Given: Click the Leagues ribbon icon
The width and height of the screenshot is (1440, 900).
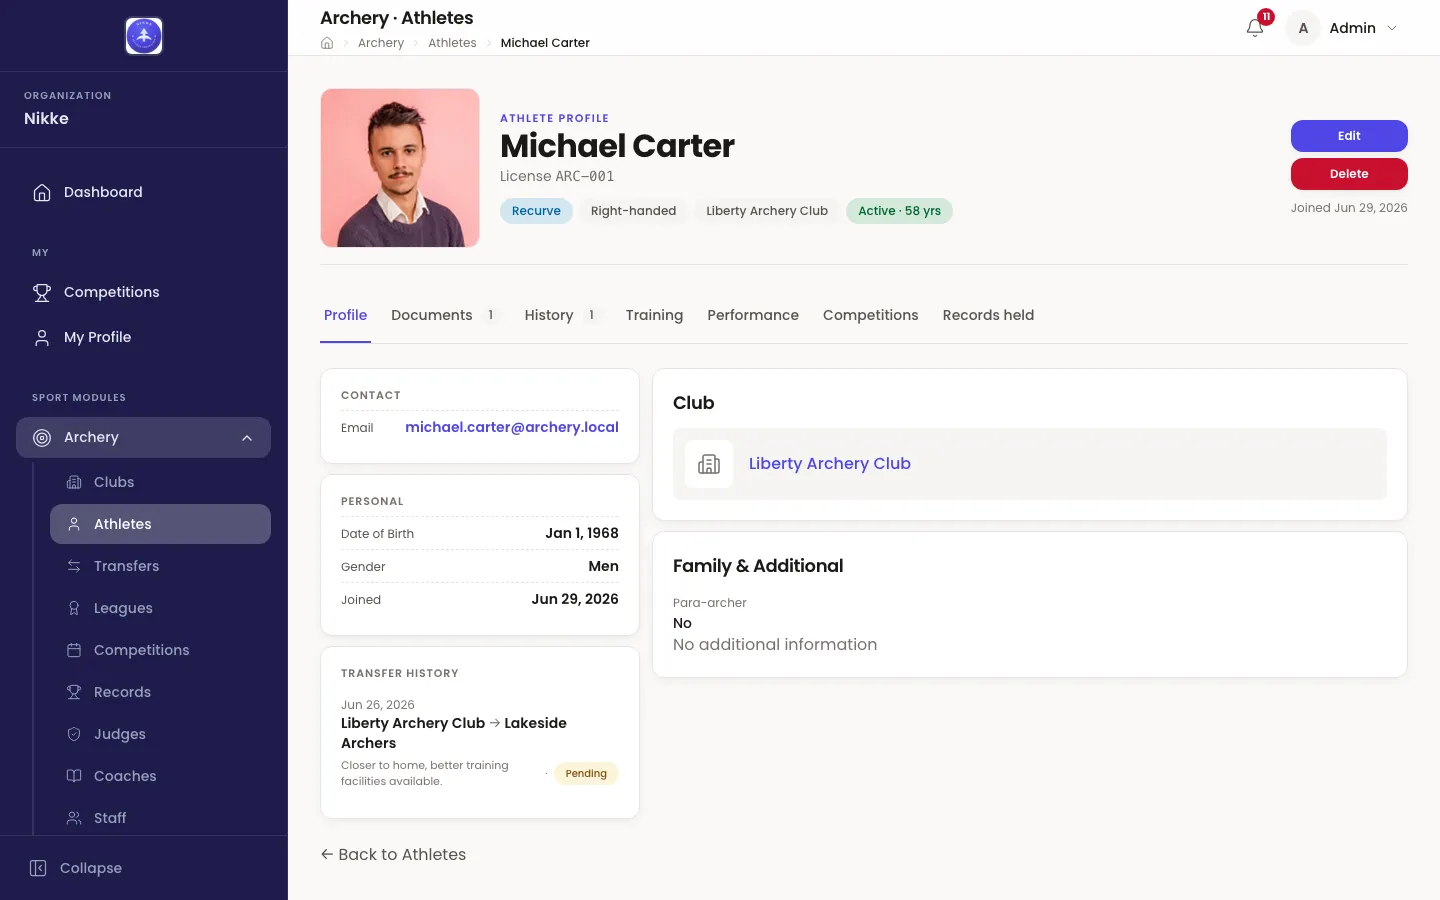Looking at the screenshot, I should point(74,608).
